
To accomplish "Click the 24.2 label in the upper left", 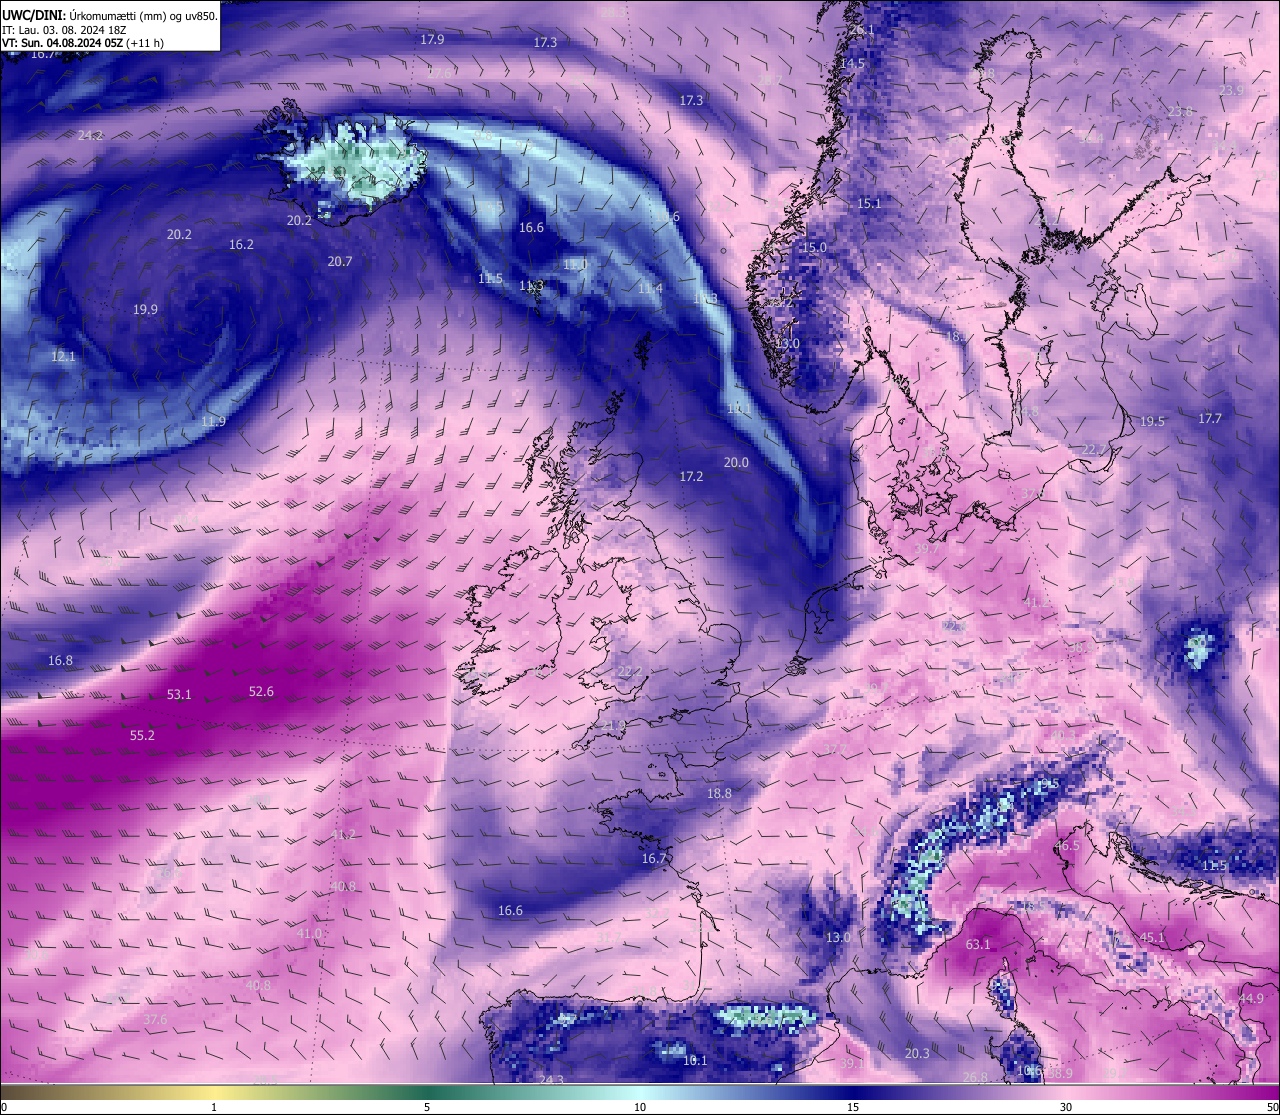I will [90, 136].
